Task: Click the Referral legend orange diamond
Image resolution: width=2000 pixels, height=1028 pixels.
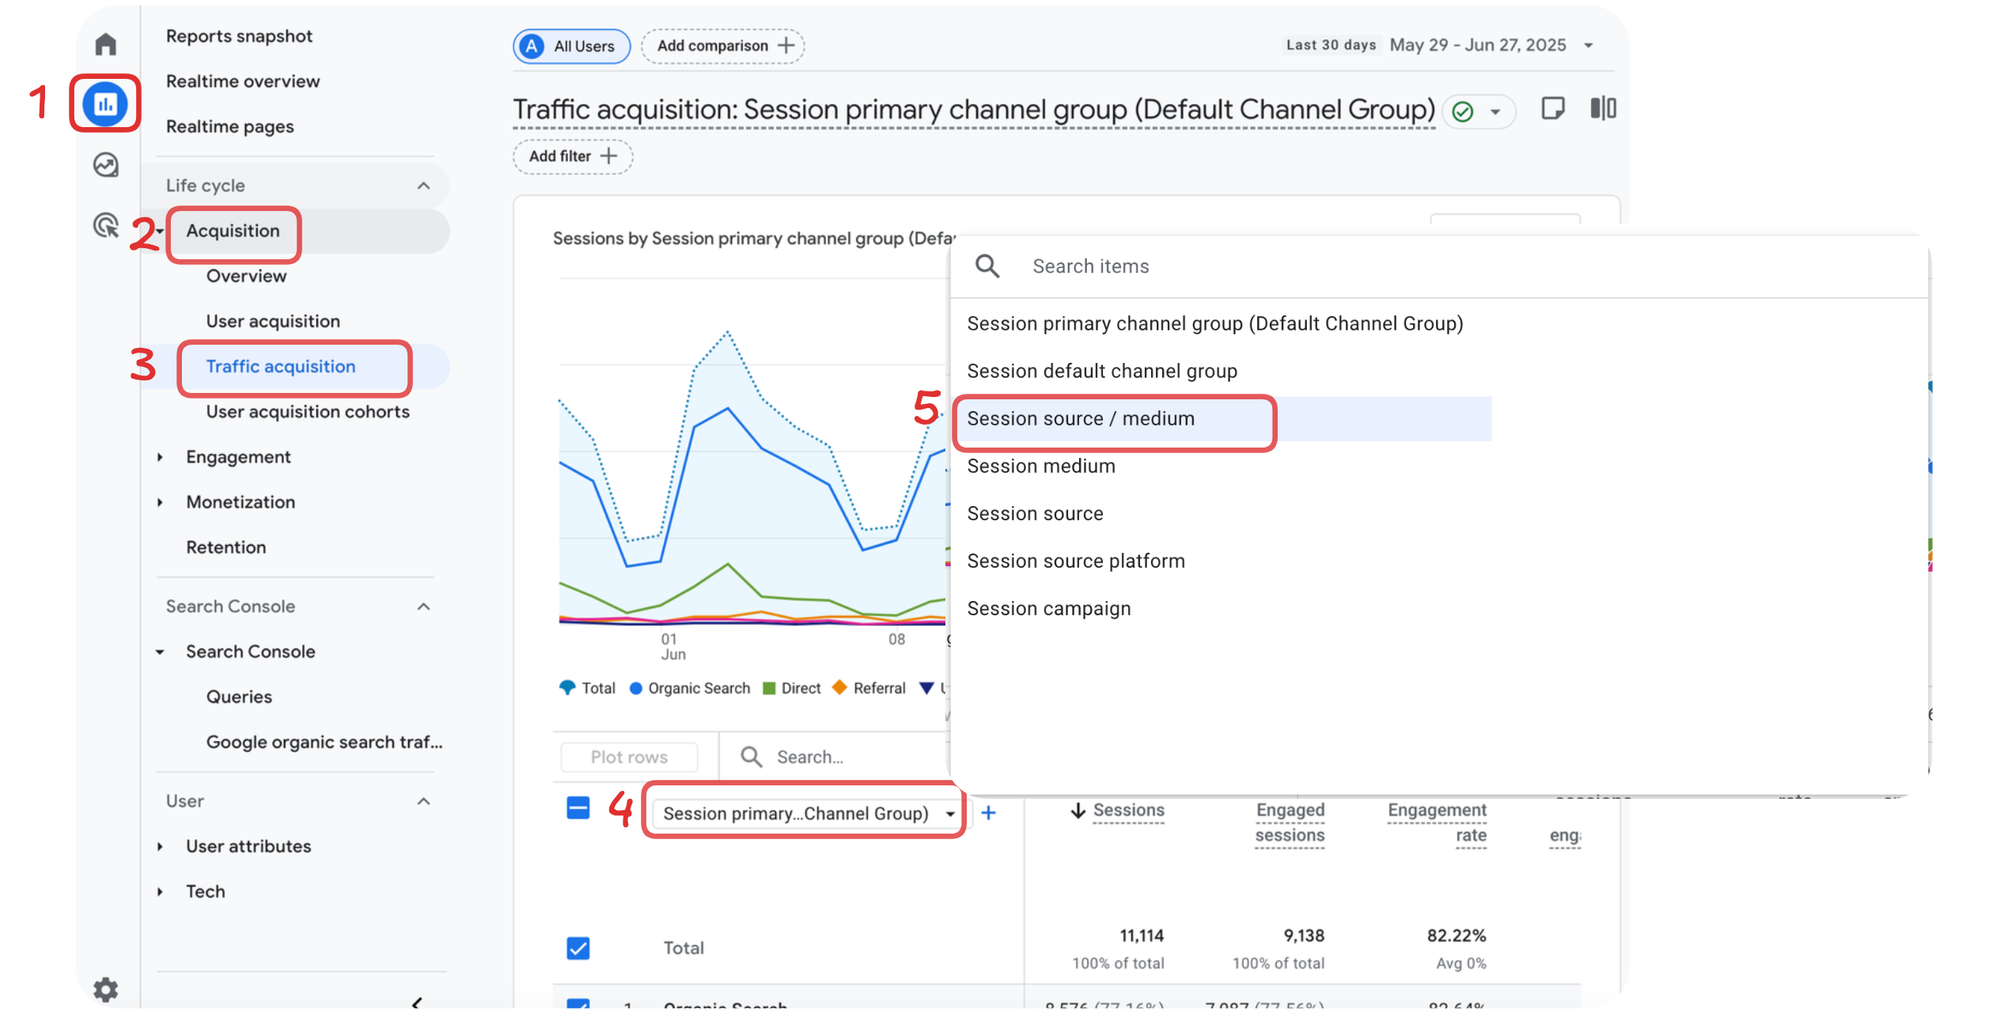Action: pyautogui.click(x=839, y=687)
